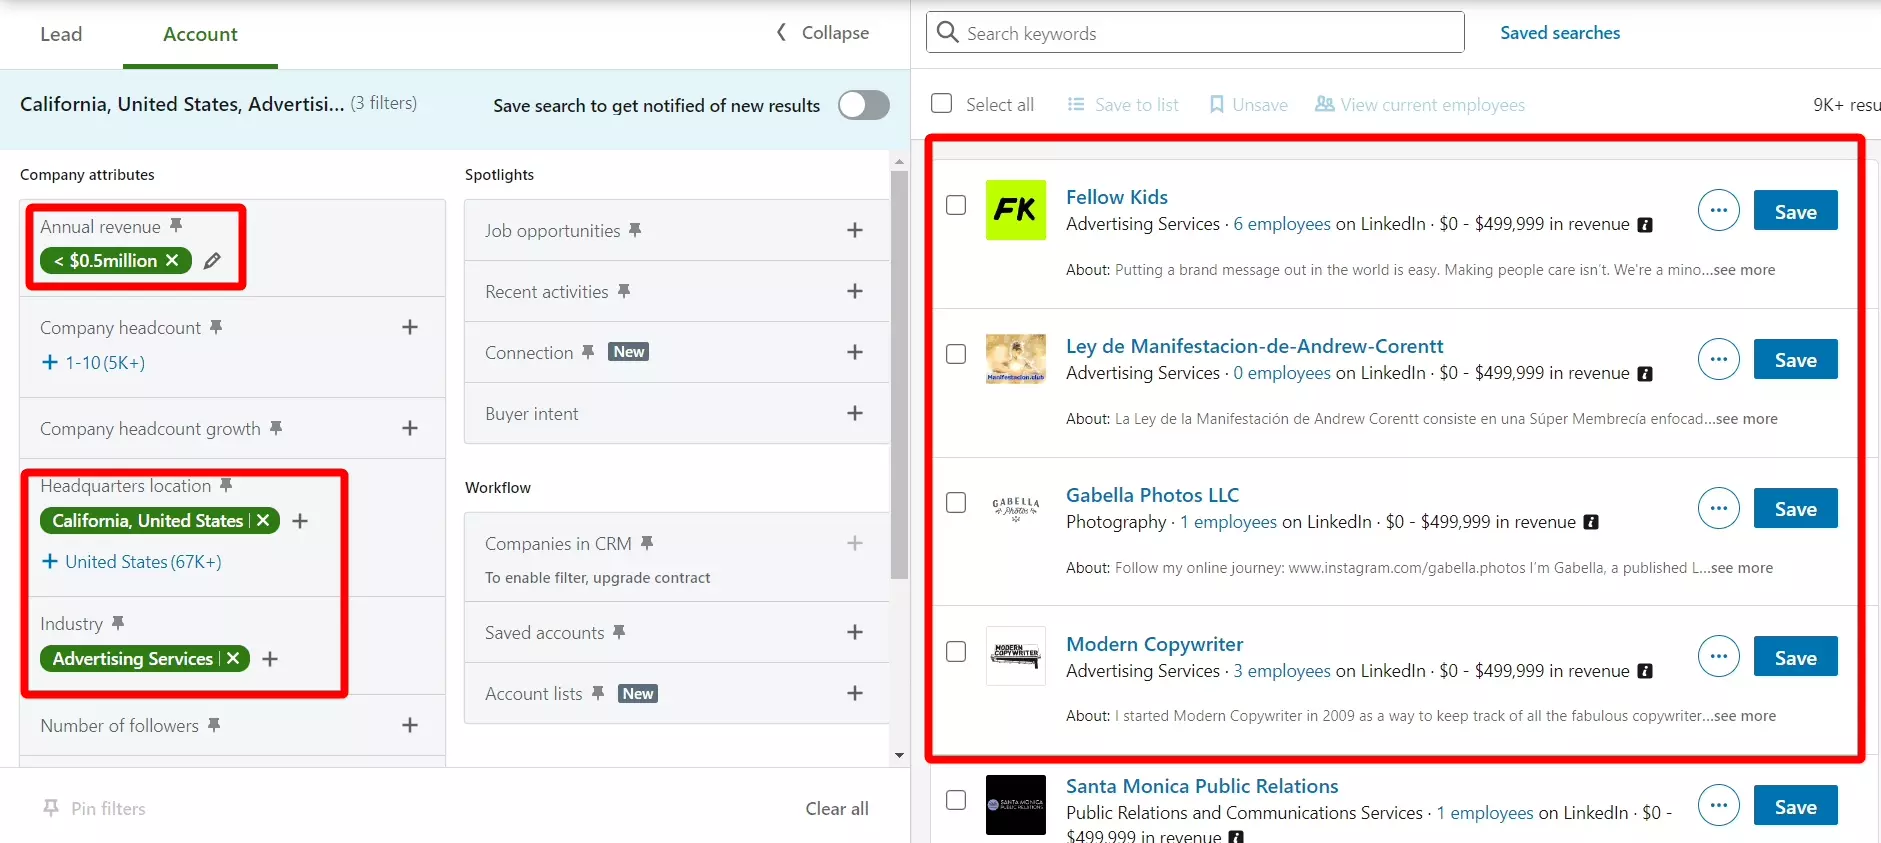Toggle save search notification switch
The height and width of the screenshot is (843, 1881).
click(x=864, y=105)
